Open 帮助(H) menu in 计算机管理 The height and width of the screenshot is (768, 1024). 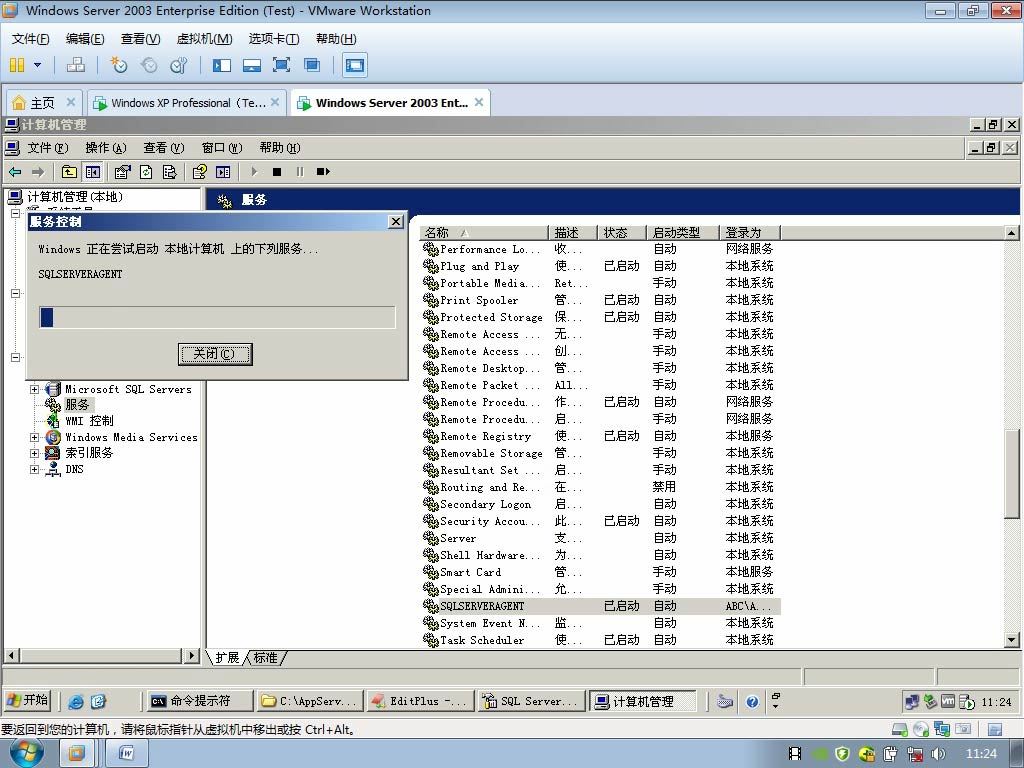[280, 148]
